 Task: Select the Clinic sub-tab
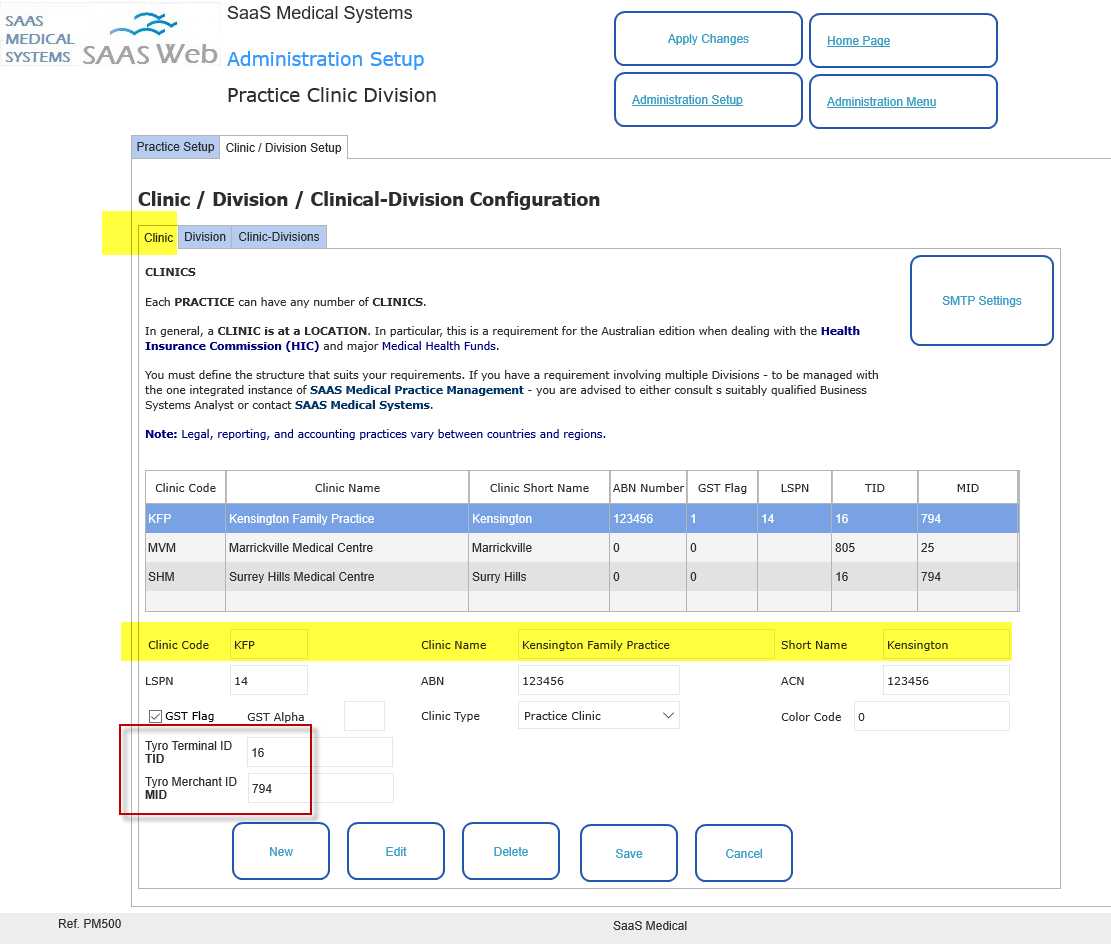pyautogui.click(x=158, y=237)
